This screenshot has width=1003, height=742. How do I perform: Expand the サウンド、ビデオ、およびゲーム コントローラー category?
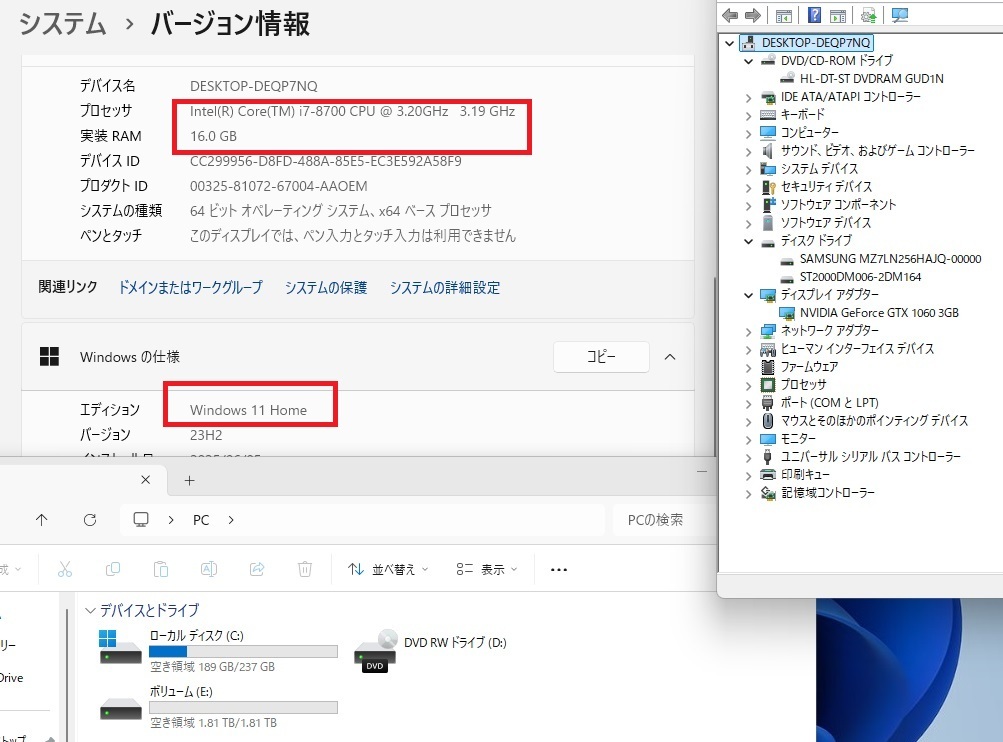click(x=748, y=152)
